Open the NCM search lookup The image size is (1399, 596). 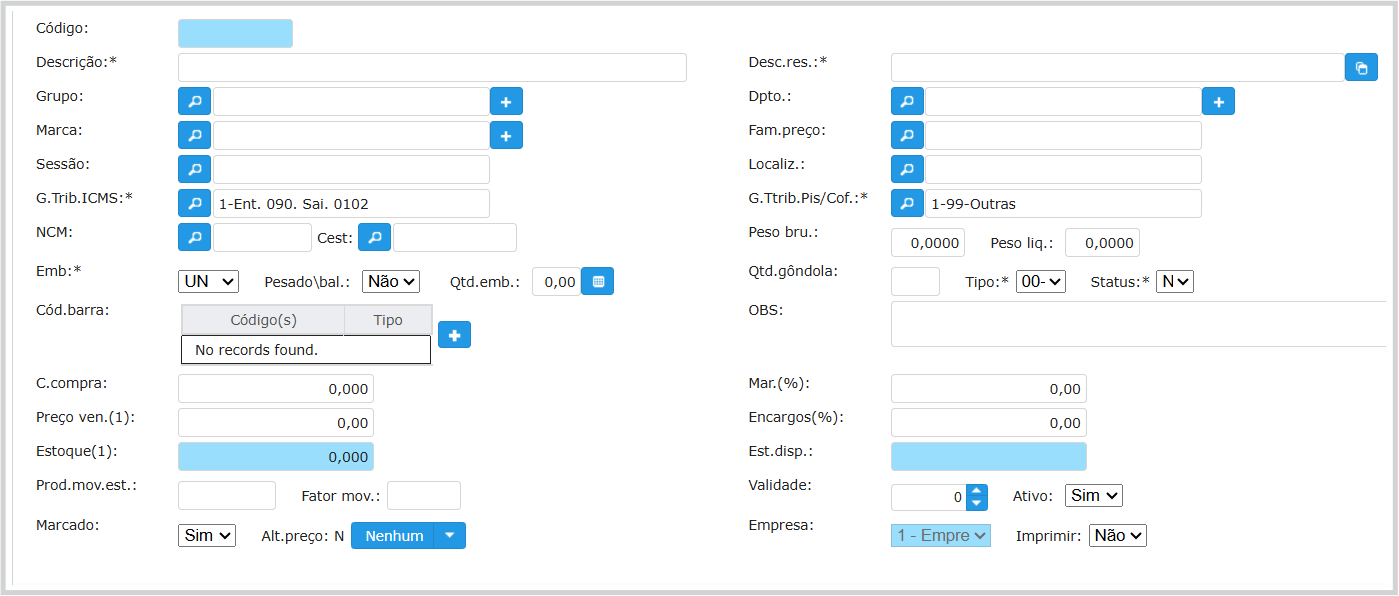(x=194, y=237)
